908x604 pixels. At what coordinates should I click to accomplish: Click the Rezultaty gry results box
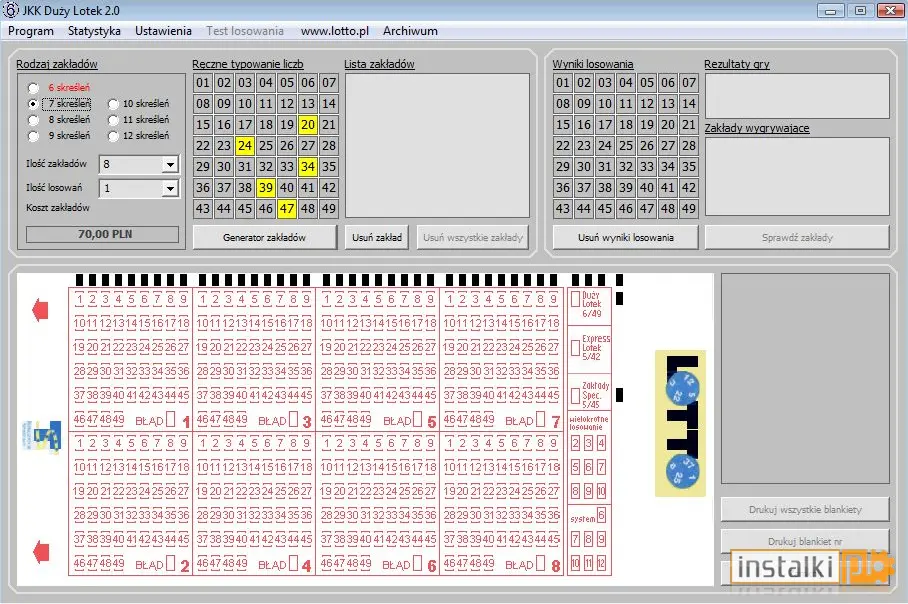coord(797,96)
